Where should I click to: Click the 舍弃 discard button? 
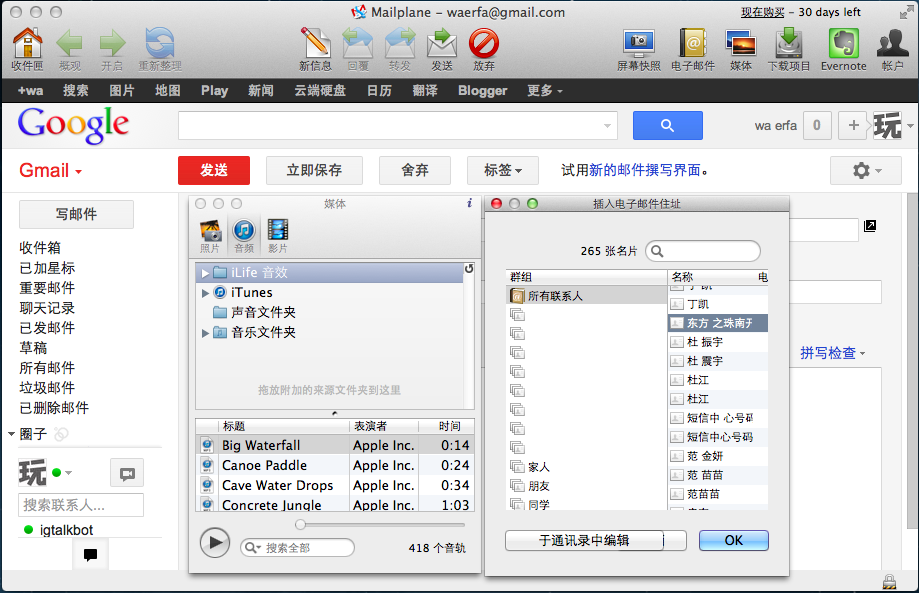pos(415,171)
